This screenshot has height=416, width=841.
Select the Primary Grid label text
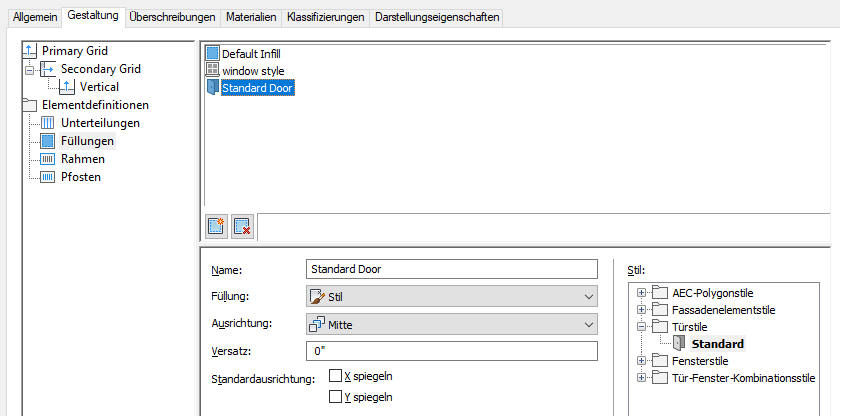pos(75,51)
